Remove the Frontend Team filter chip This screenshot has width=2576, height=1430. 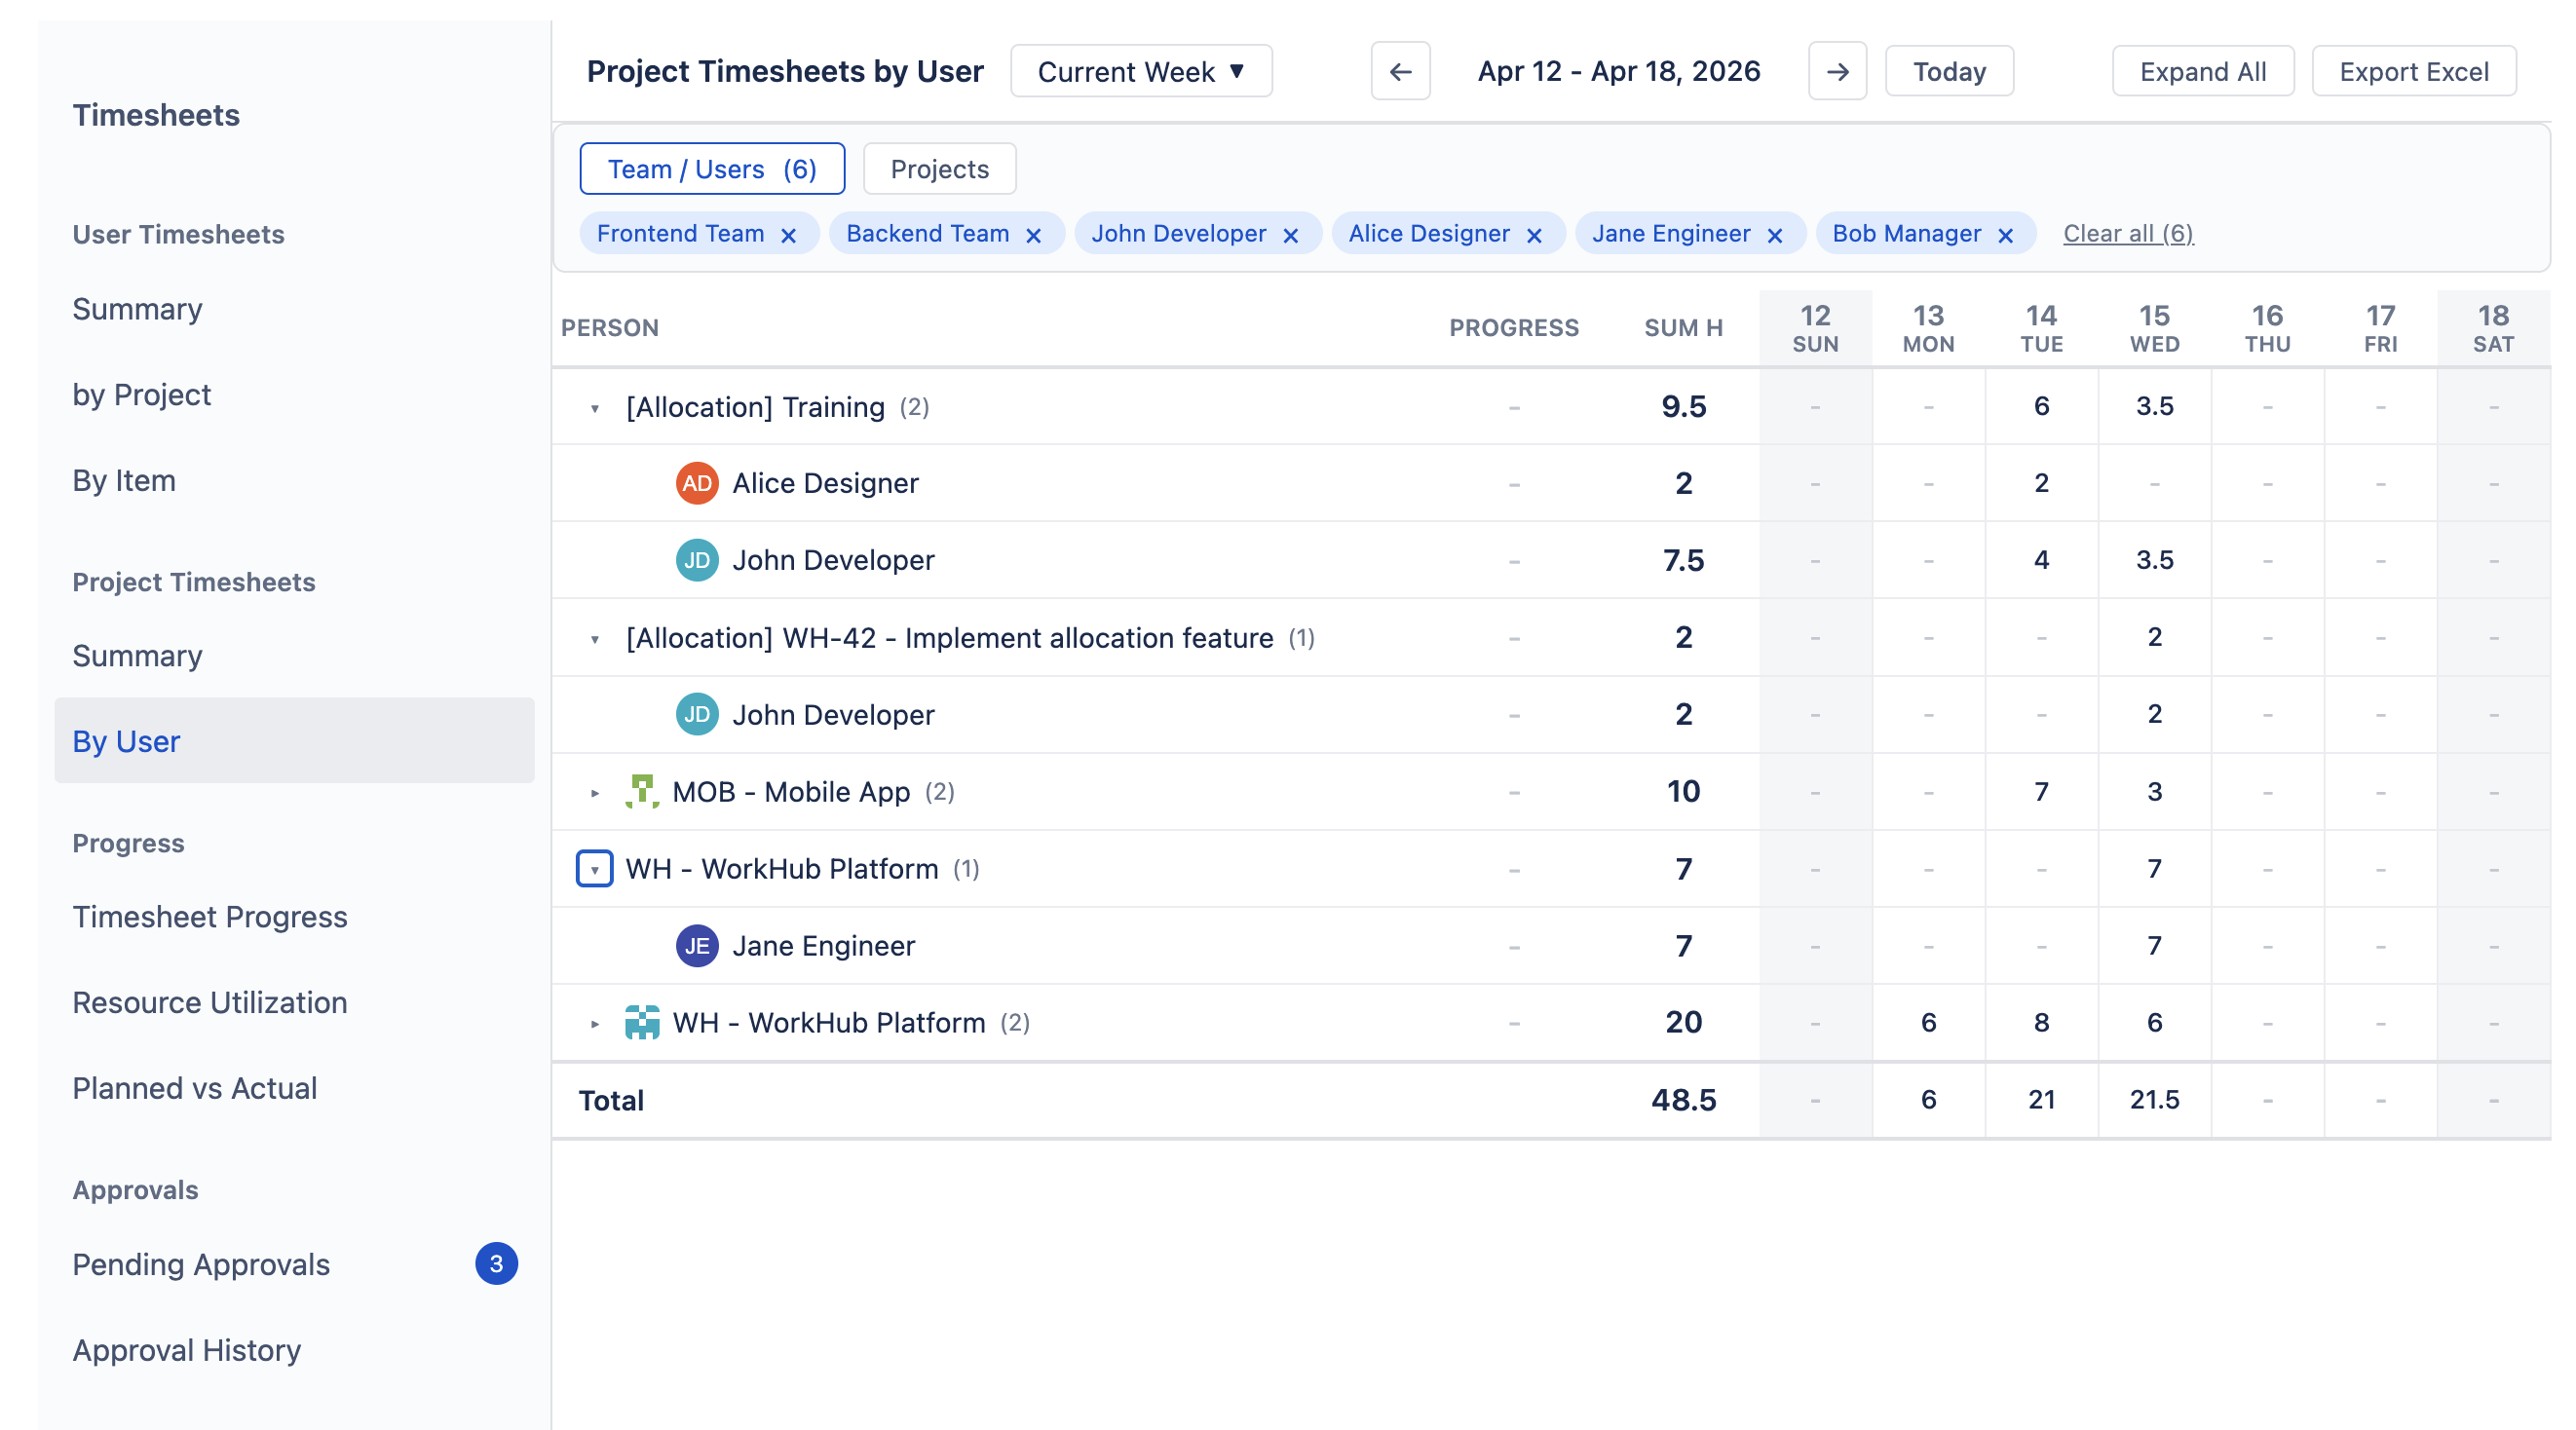coord(789,233)
